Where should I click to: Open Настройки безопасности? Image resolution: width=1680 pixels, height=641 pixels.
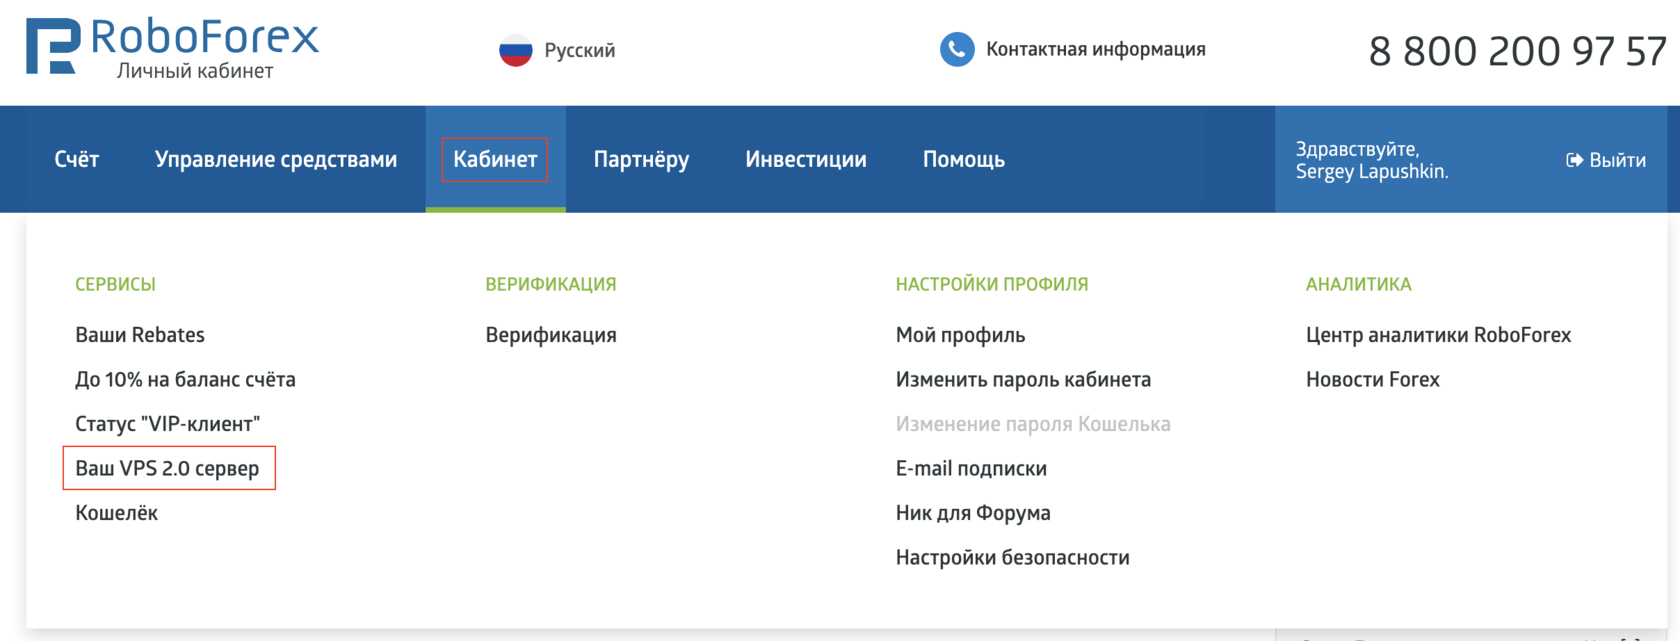pos(1013,558)
